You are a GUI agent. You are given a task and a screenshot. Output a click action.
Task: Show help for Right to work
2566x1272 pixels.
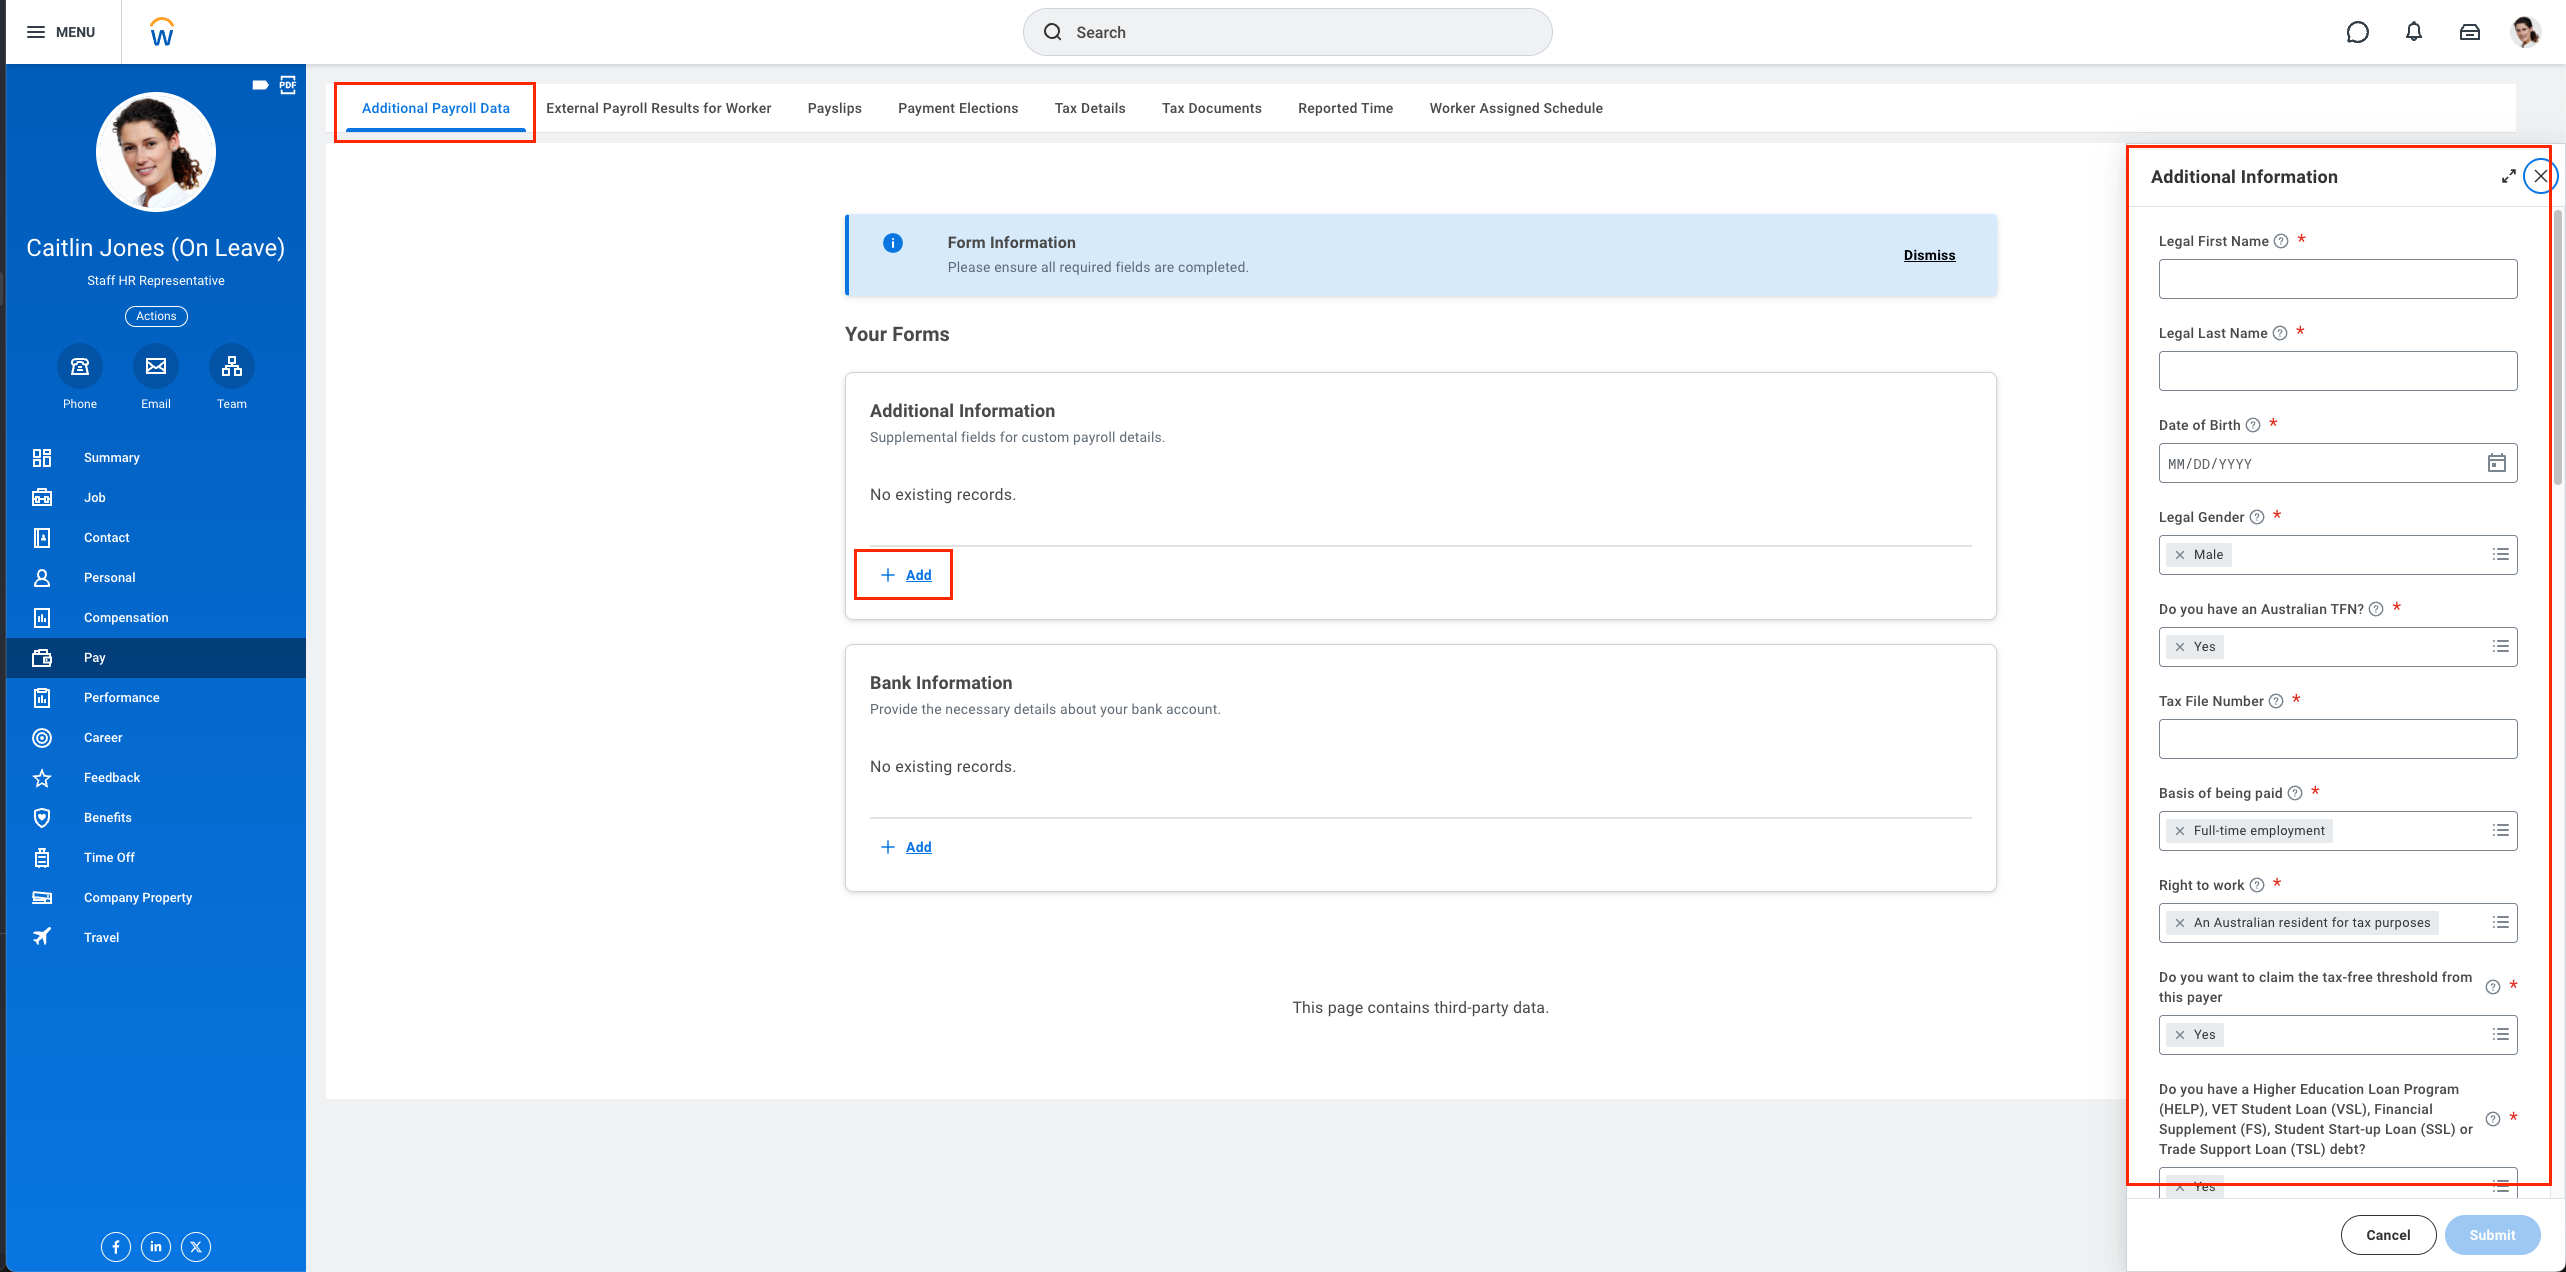pos(2257,885)
